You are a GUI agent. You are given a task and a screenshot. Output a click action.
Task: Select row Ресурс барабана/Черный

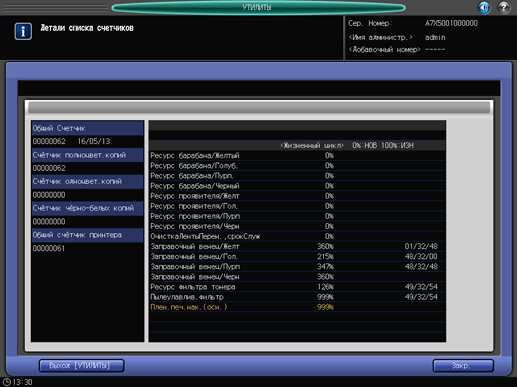pos(297,186)
